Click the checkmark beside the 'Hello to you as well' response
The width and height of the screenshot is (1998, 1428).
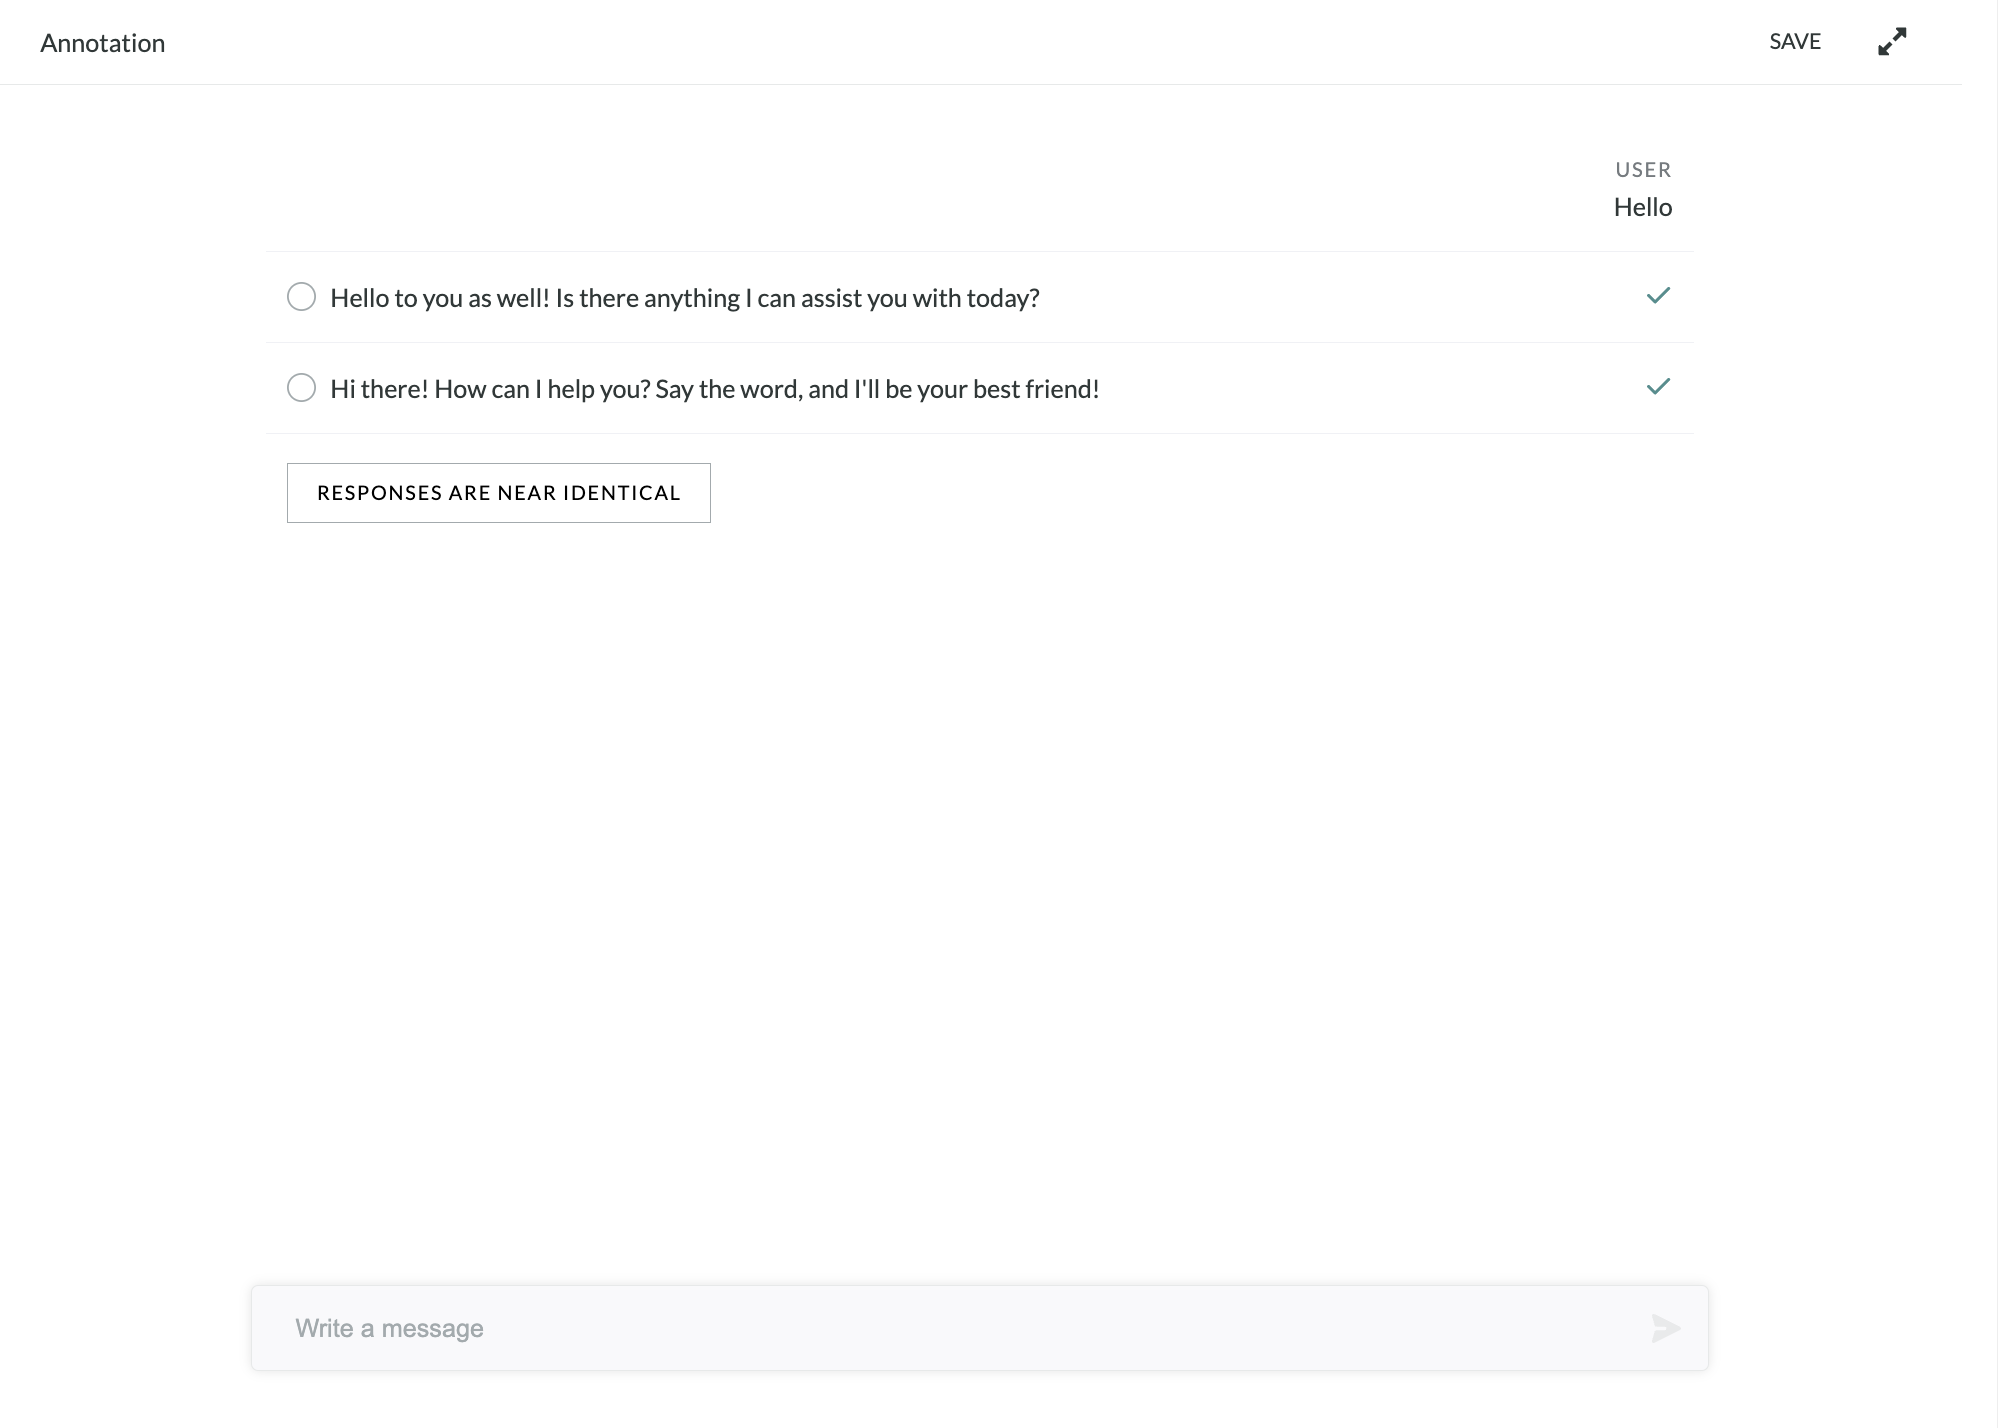point(1658,296)
